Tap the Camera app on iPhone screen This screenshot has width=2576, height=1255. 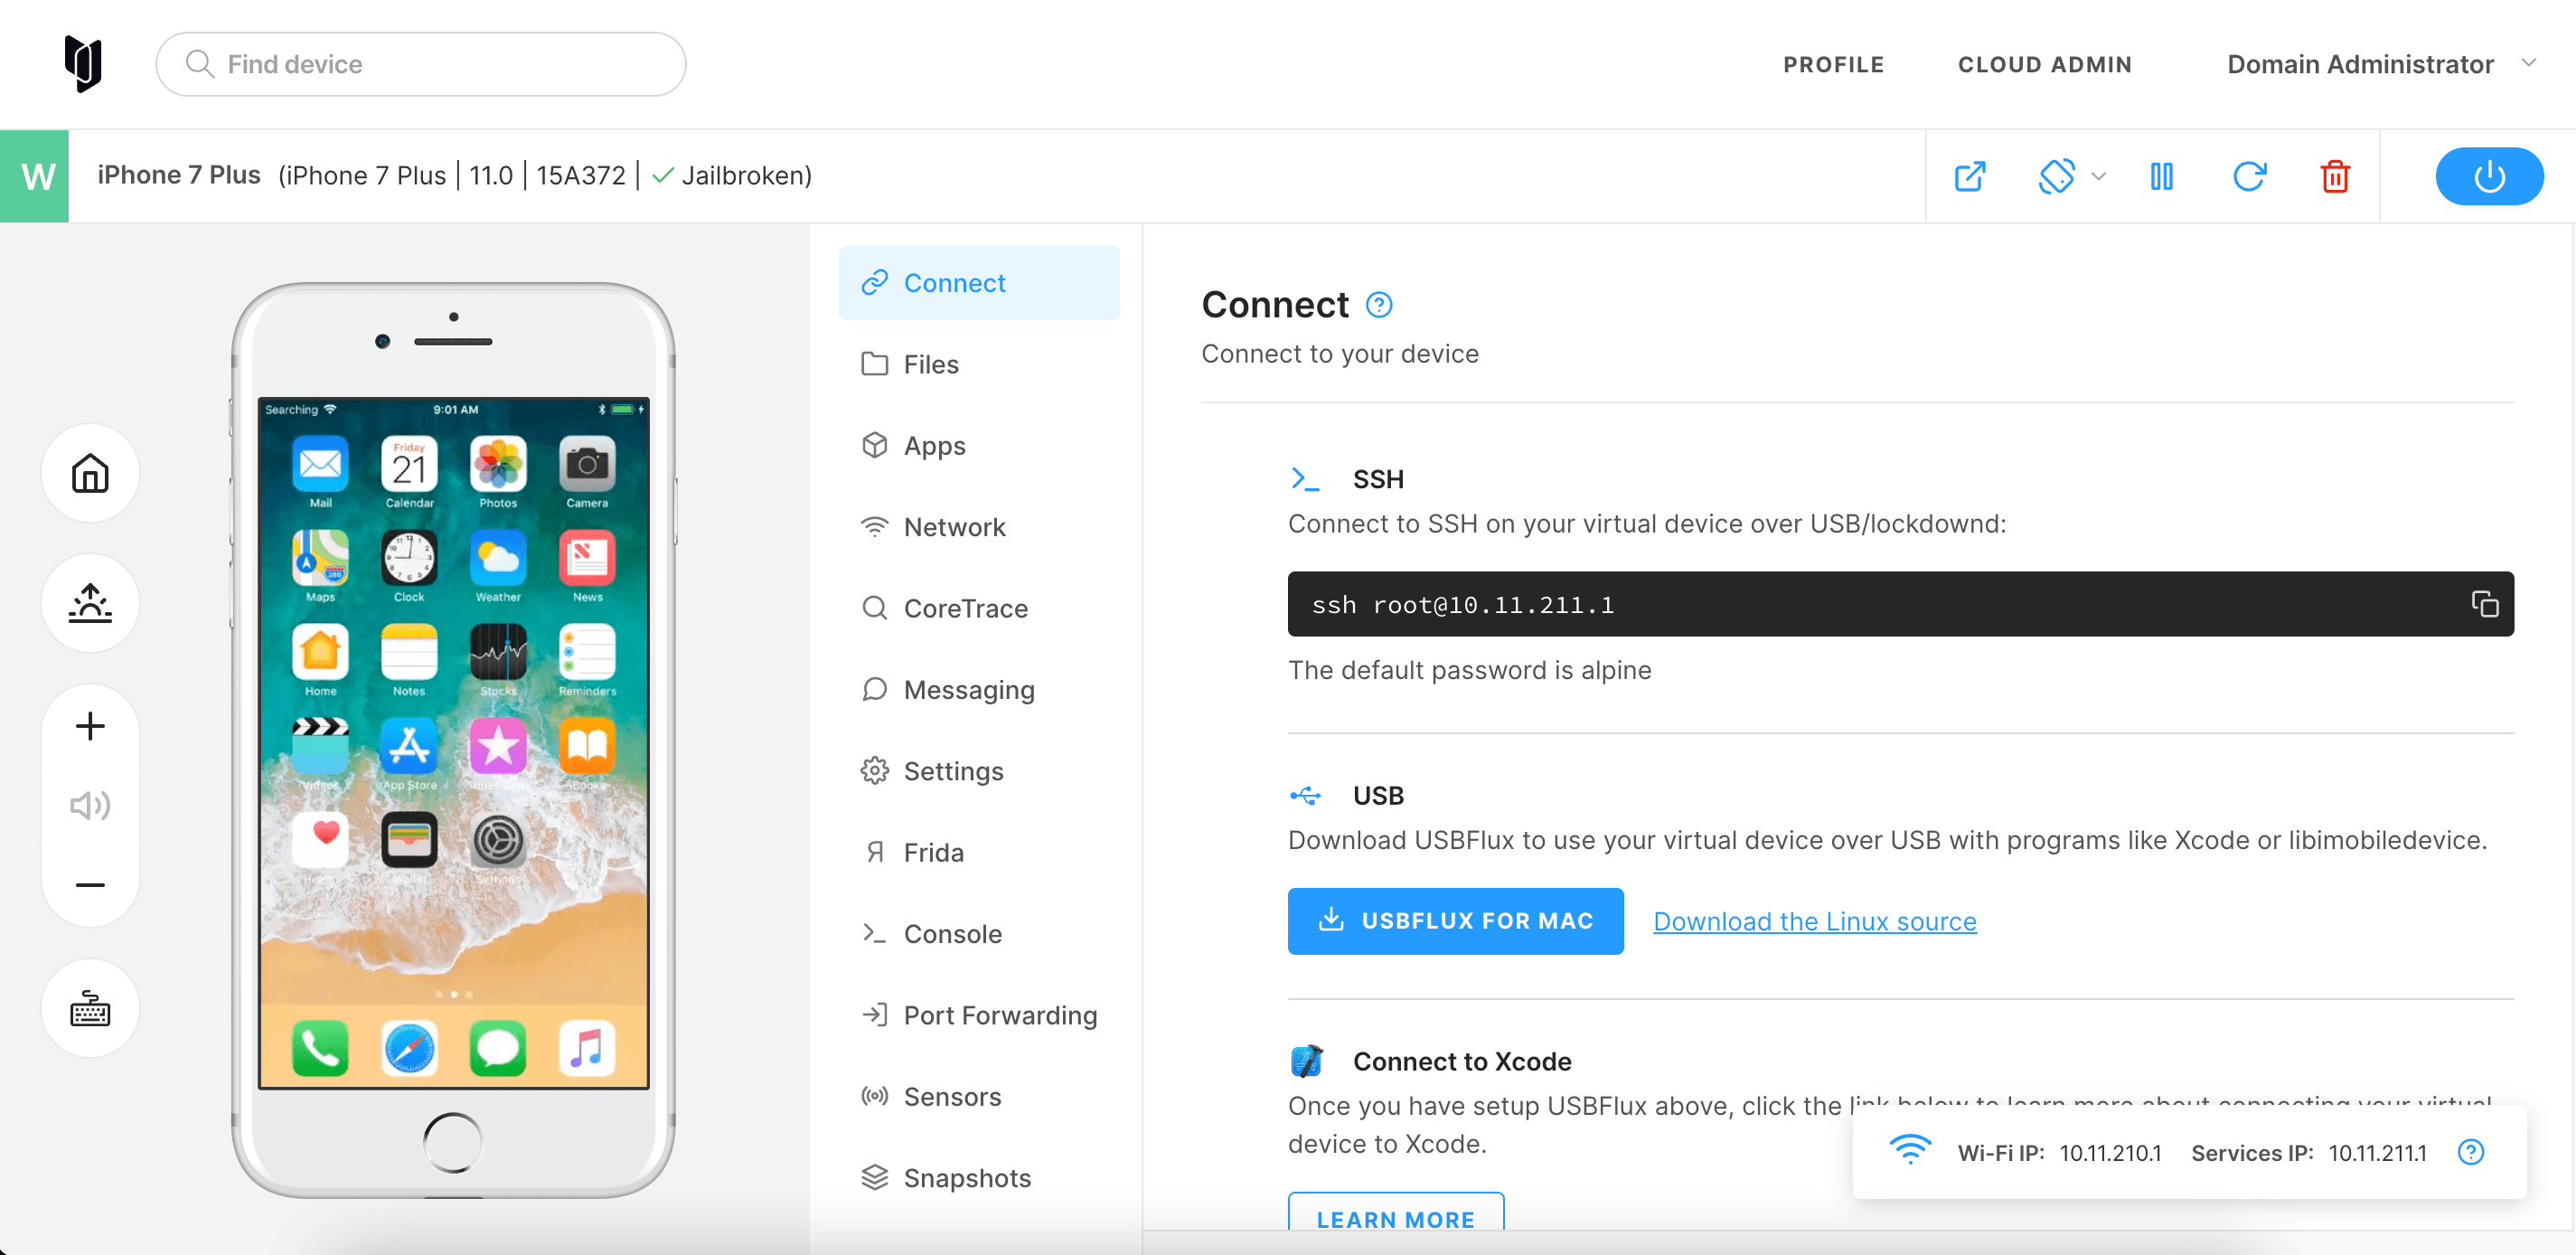point(587,466)
